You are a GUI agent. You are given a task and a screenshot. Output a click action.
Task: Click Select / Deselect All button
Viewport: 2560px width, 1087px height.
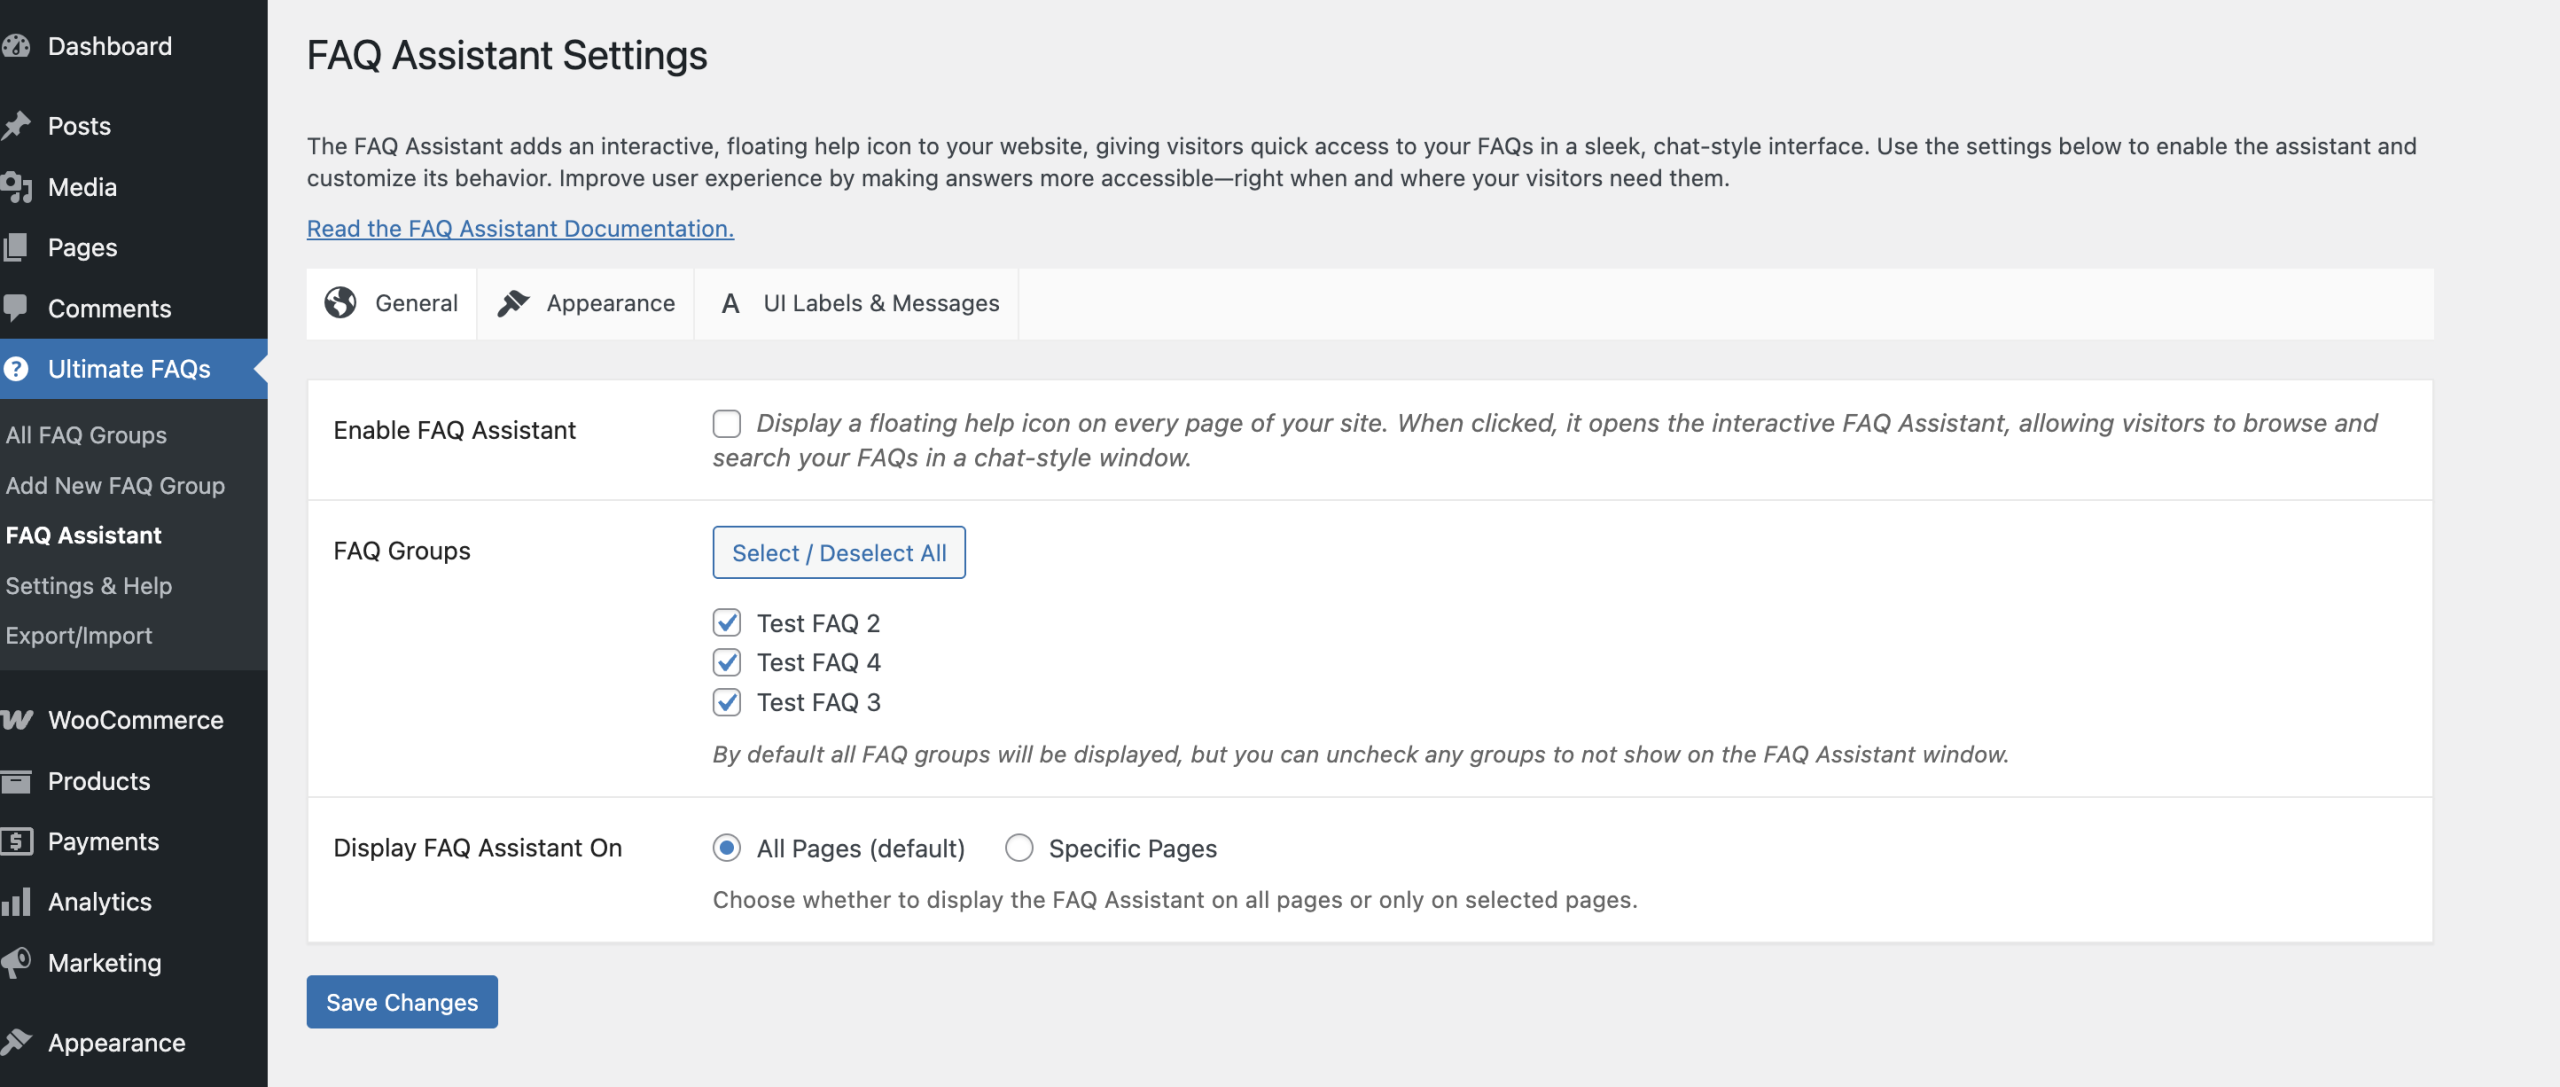click(839, 552)
